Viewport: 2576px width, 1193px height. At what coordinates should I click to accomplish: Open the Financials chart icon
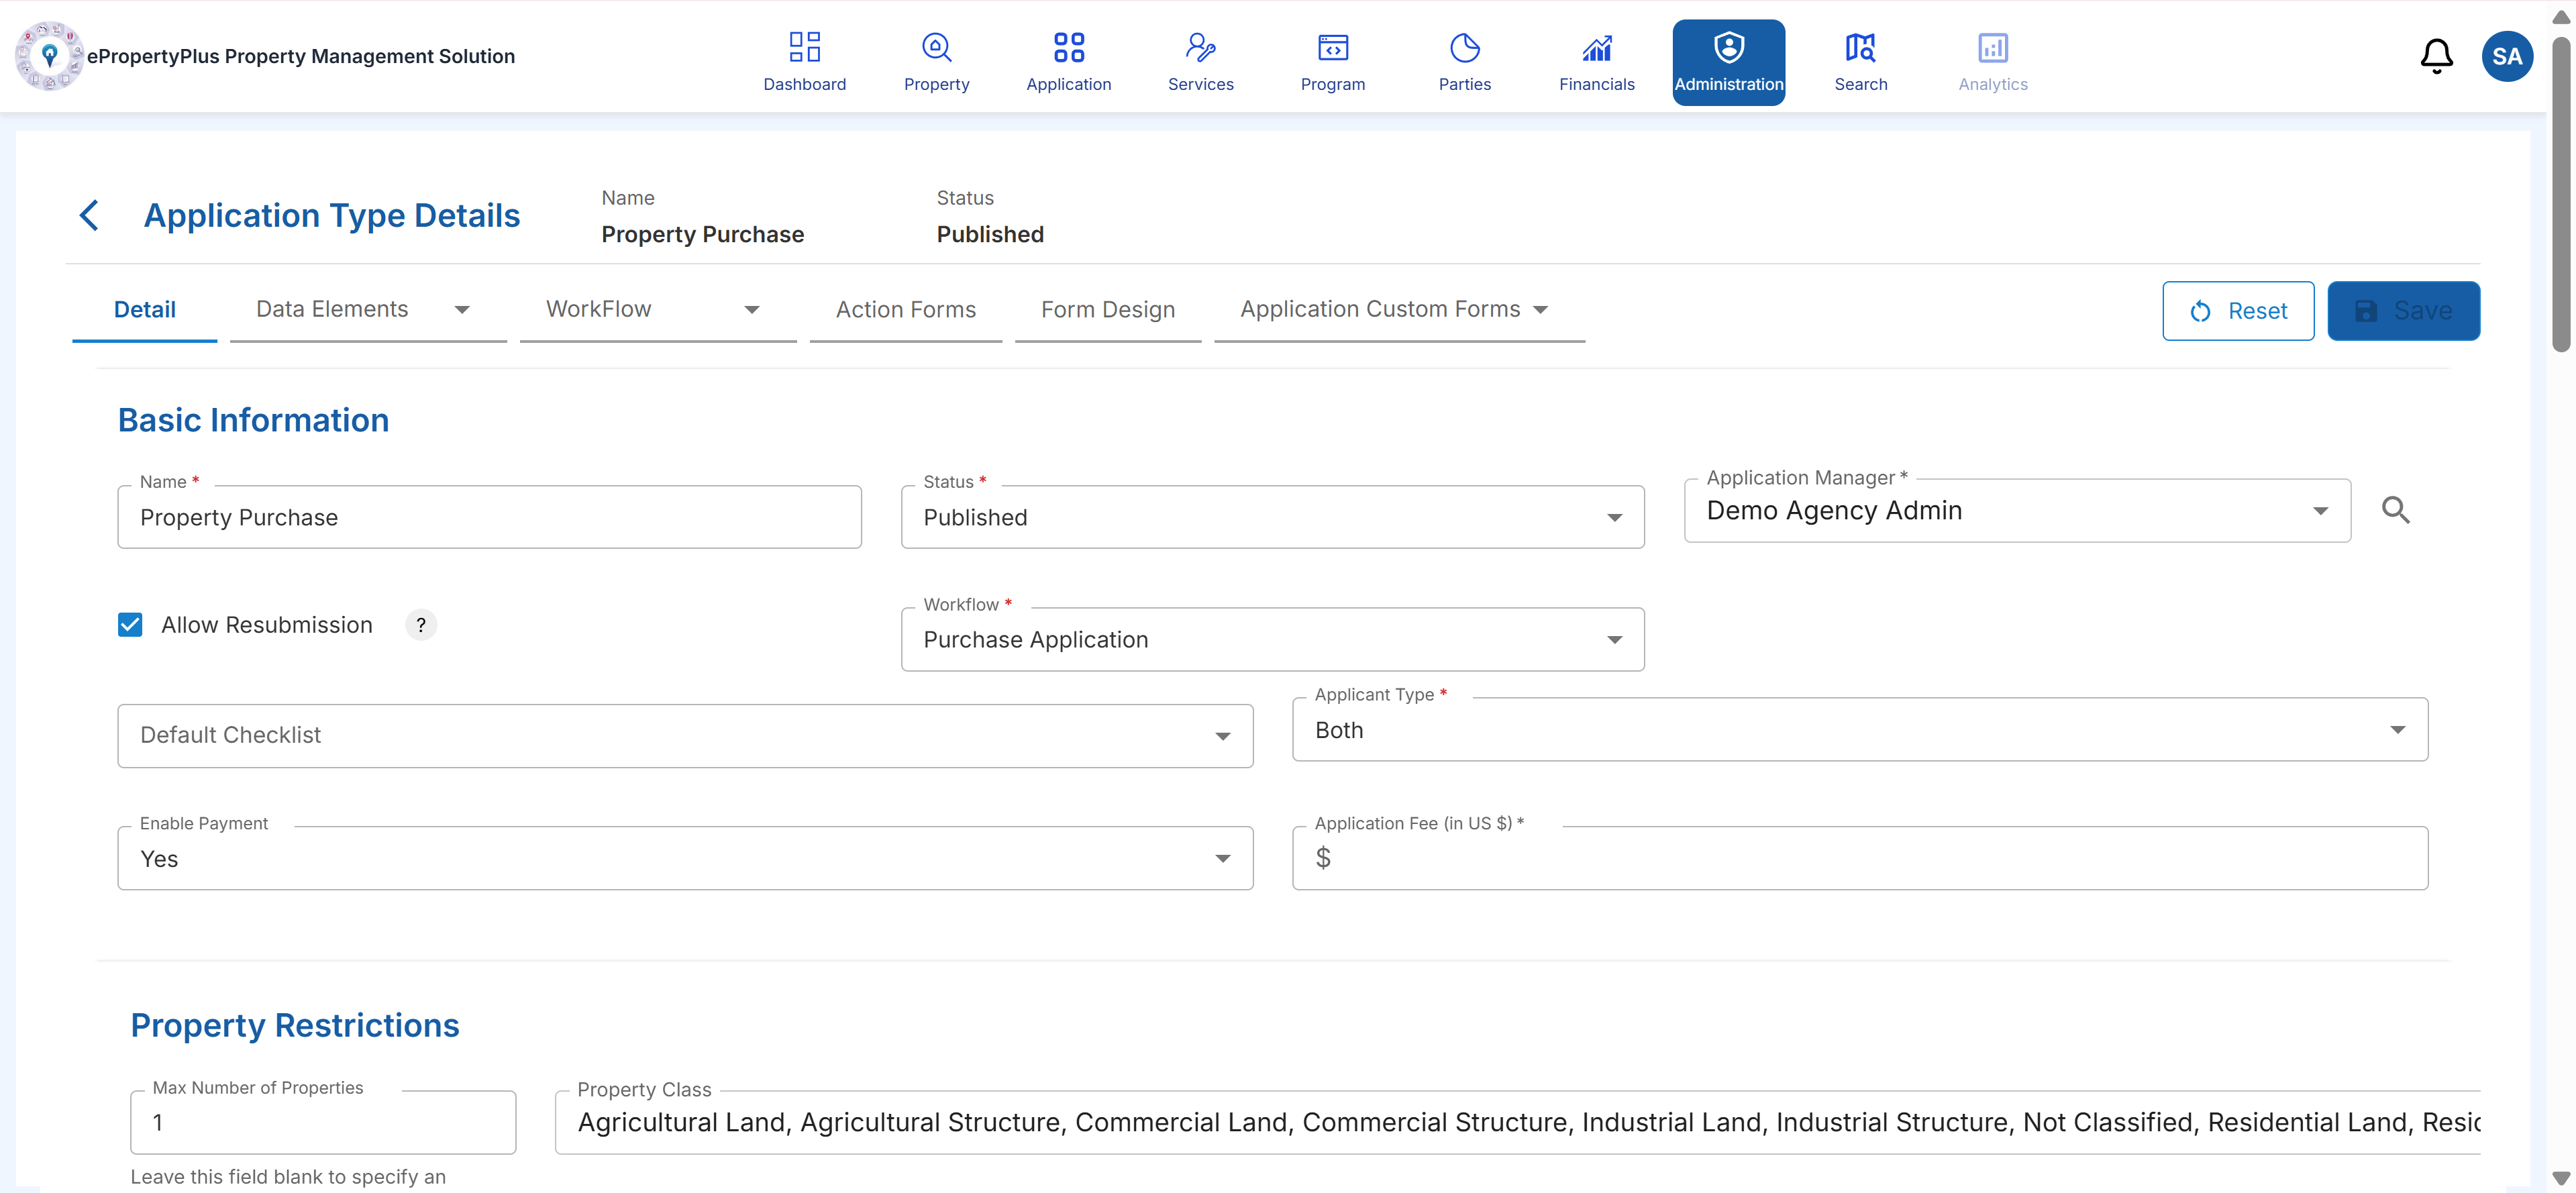(1596, 47)
